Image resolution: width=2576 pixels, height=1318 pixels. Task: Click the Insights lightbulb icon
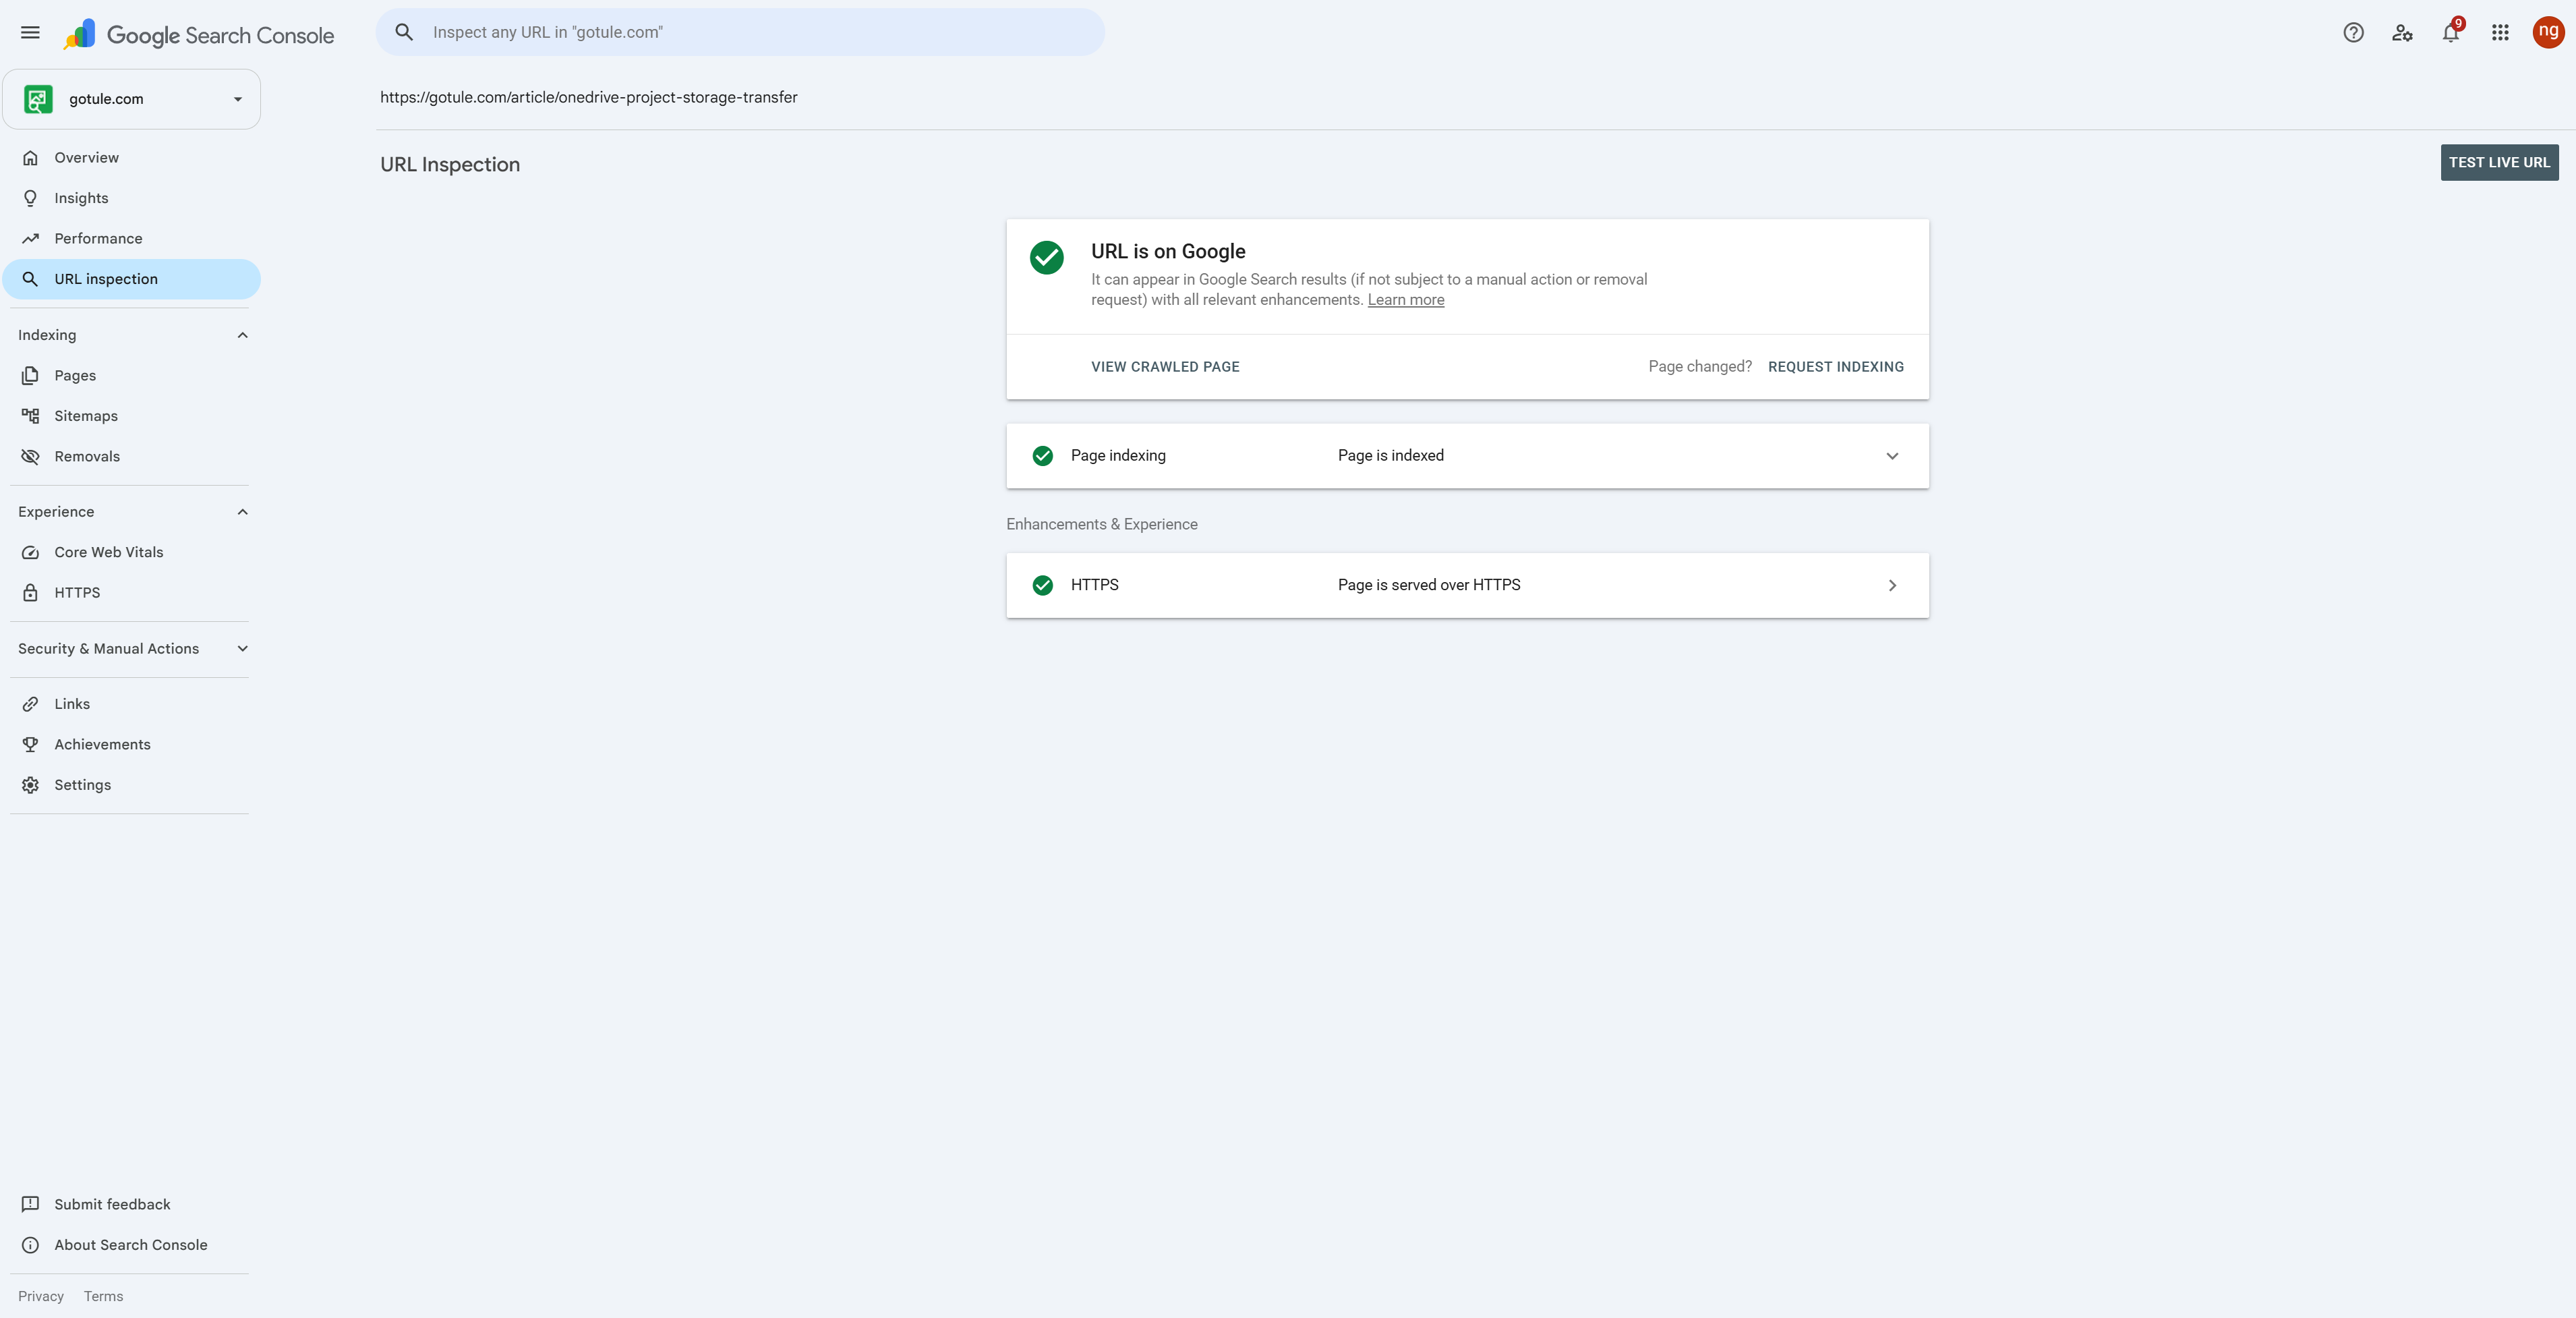(x=31, y=198)
